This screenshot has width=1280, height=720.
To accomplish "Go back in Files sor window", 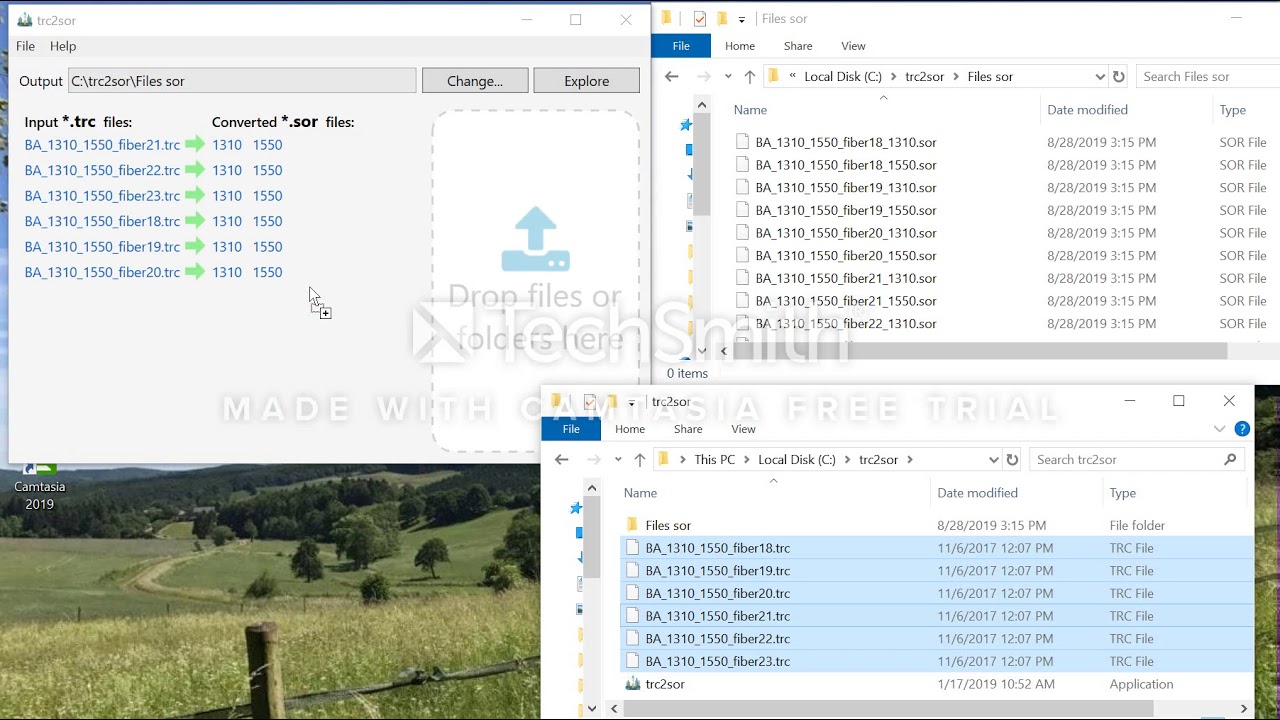I will (672, 77).
